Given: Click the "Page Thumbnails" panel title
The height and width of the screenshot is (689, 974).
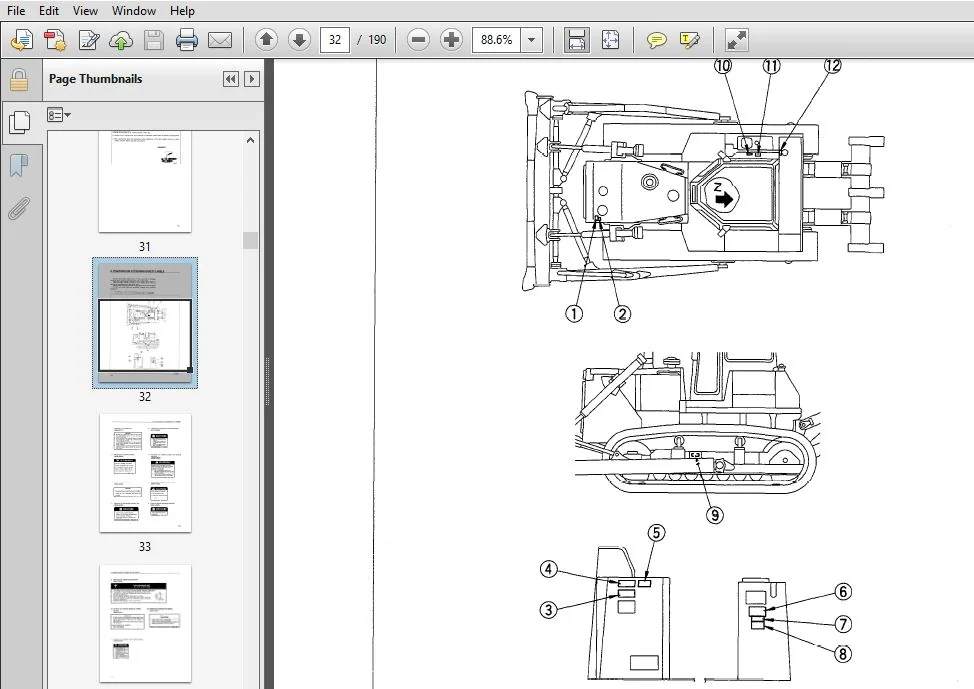Looking at the screenshot, I should [96, 79].
